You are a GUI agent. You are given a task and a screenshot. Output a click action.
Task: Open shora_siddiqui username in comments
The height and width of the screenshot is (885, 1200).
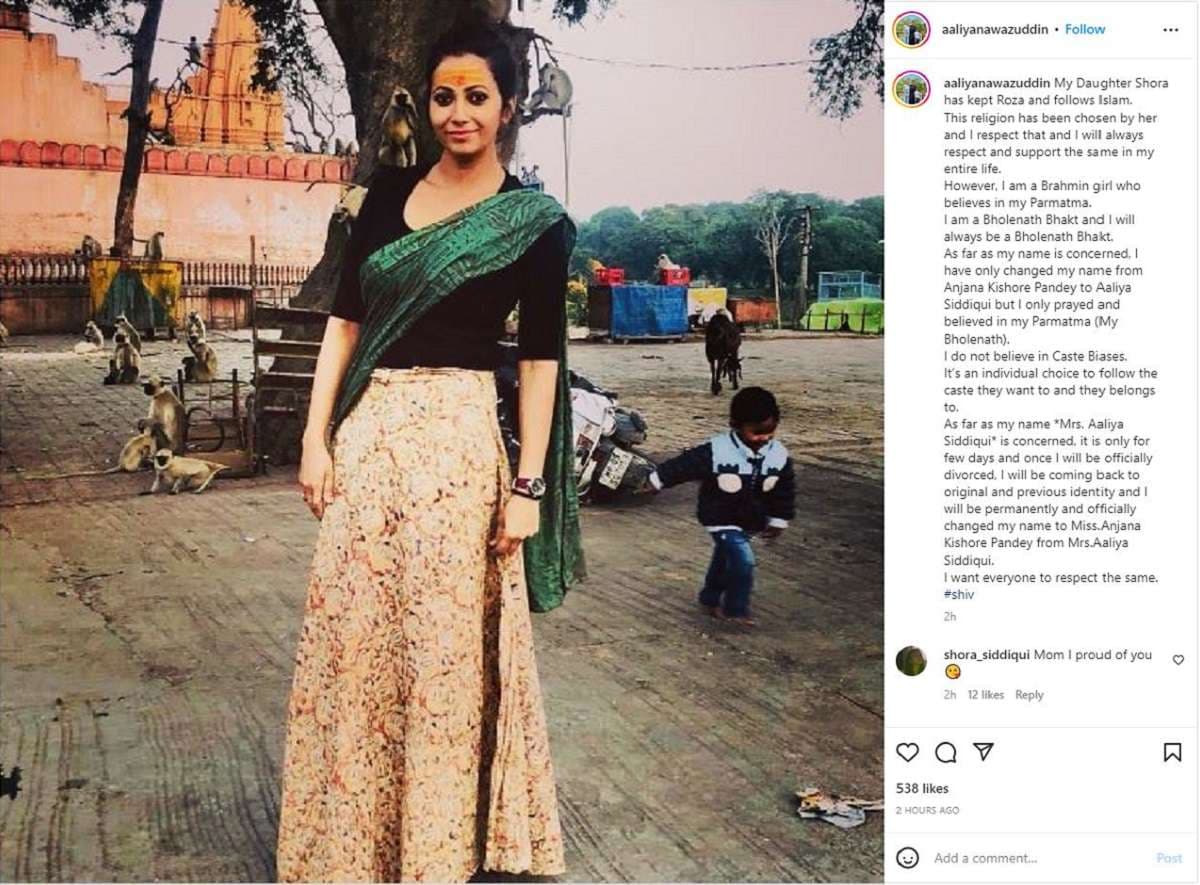click(x=986, y=655)
